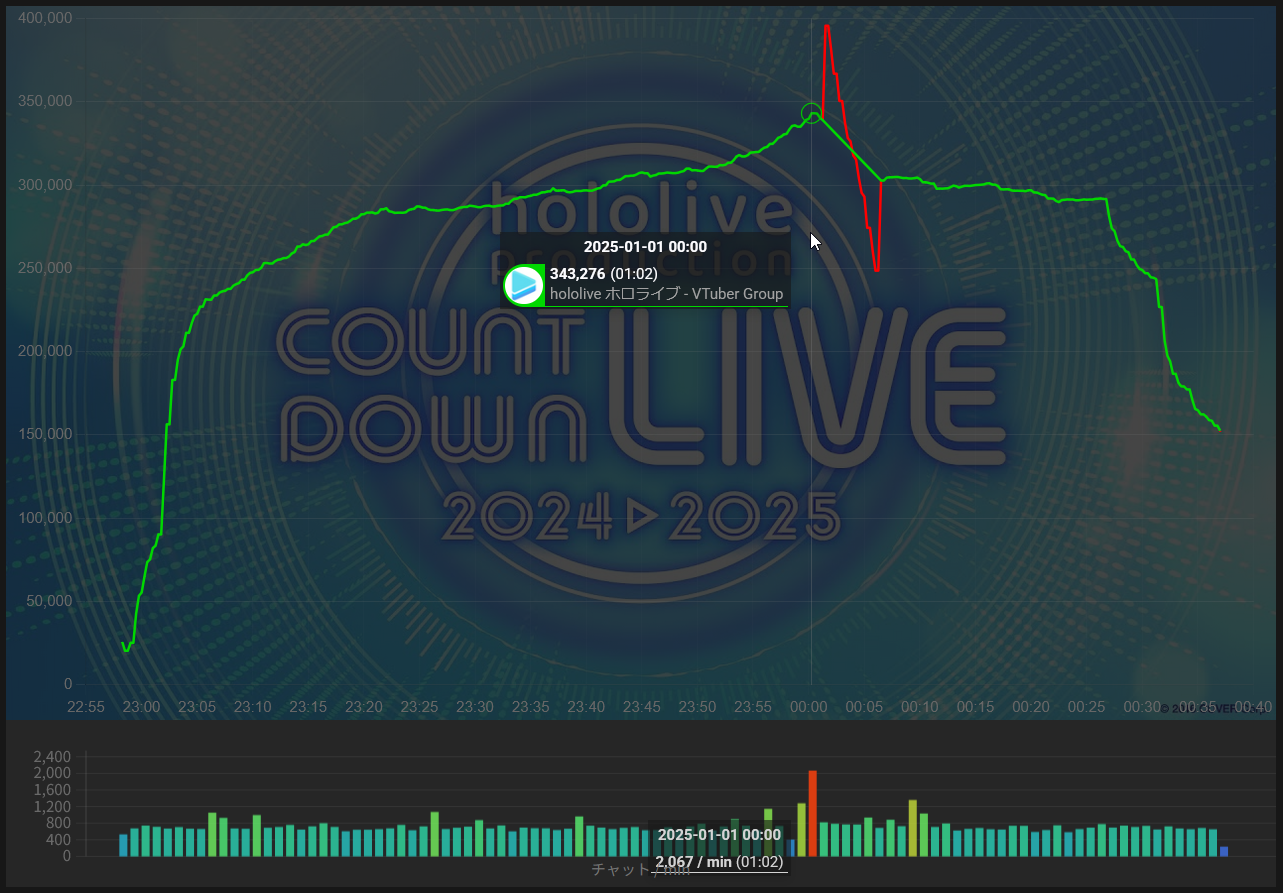The image size is (1283, 893).
Task: Click "hololive ホロライブ - VTuber Group" channel name
Action: (667, 294)
